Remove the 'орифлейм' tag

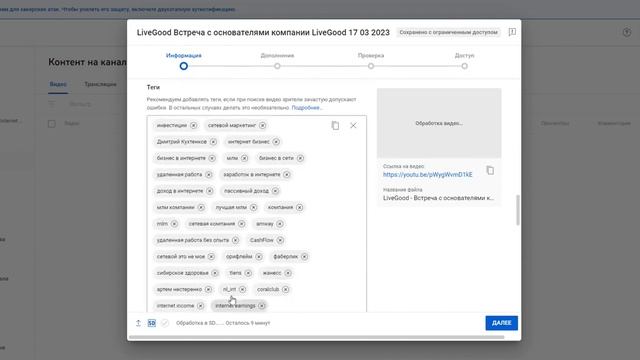coord(259,256)
